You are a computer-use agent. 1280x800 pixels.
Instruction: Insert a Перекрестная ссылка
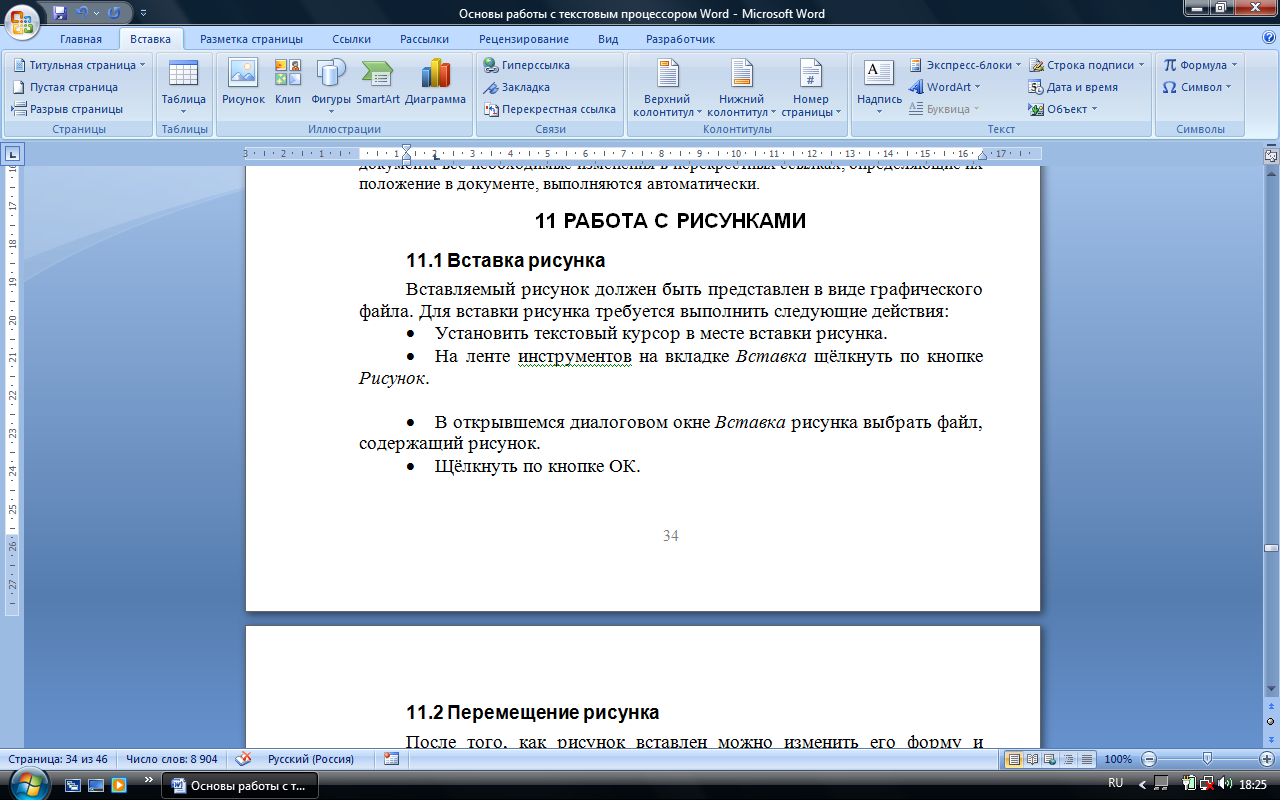(549, 109)
